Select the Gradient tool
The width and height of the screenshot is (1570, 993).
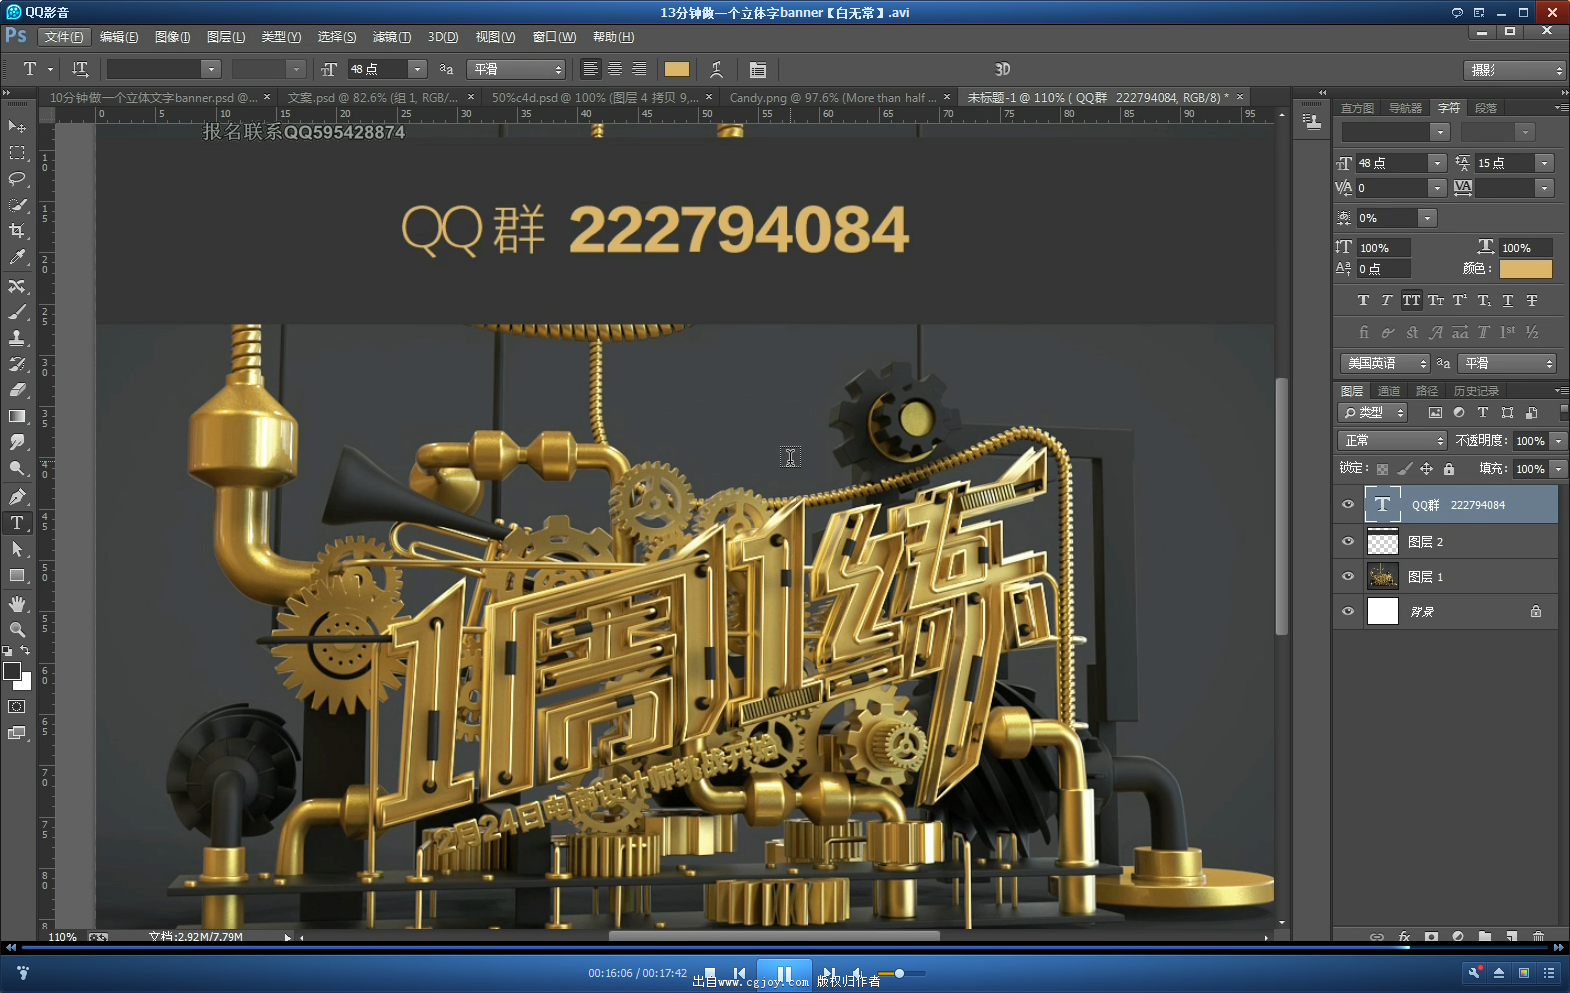[17, 416]
